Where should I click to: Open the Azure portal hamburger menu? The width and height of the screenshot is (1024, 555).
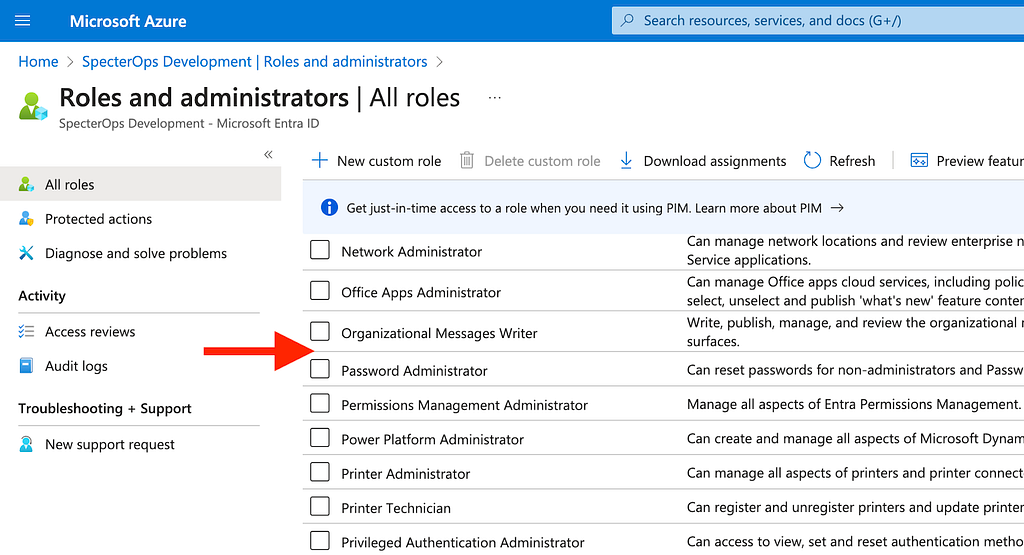[24, 20]
